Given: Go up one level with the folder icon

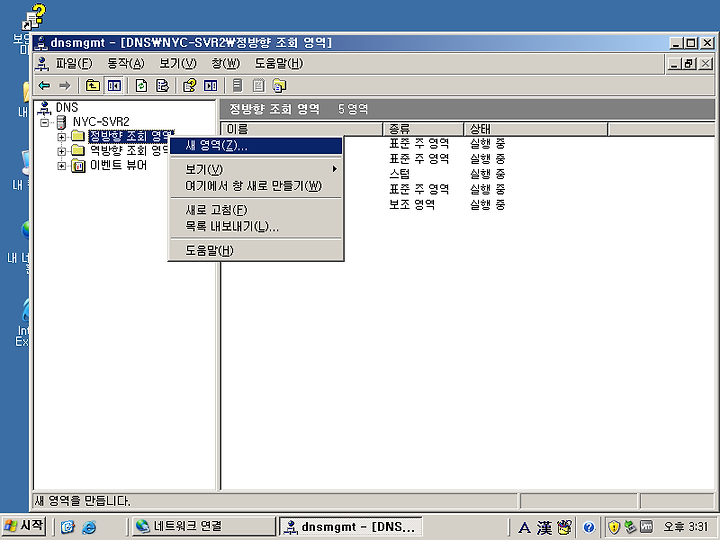Looking at the screenshot, I should coord(93,85).
